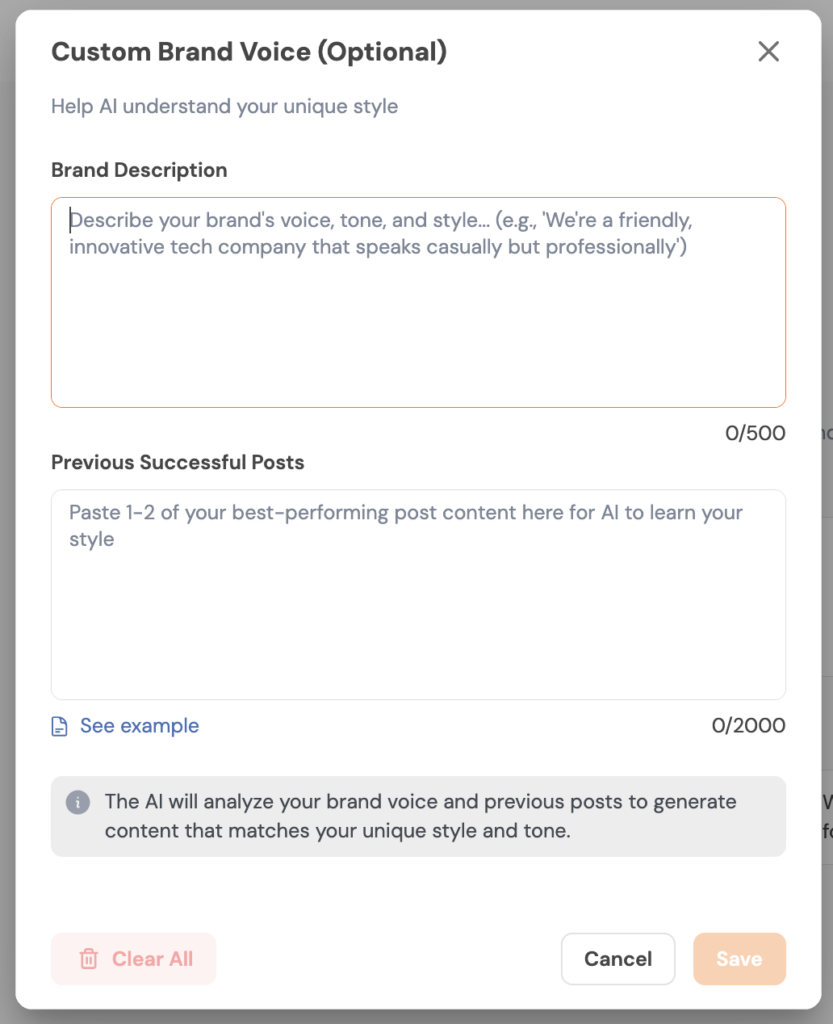Save the custom brand voice
Screen dimensions: 833x1024
click(739, 959)
